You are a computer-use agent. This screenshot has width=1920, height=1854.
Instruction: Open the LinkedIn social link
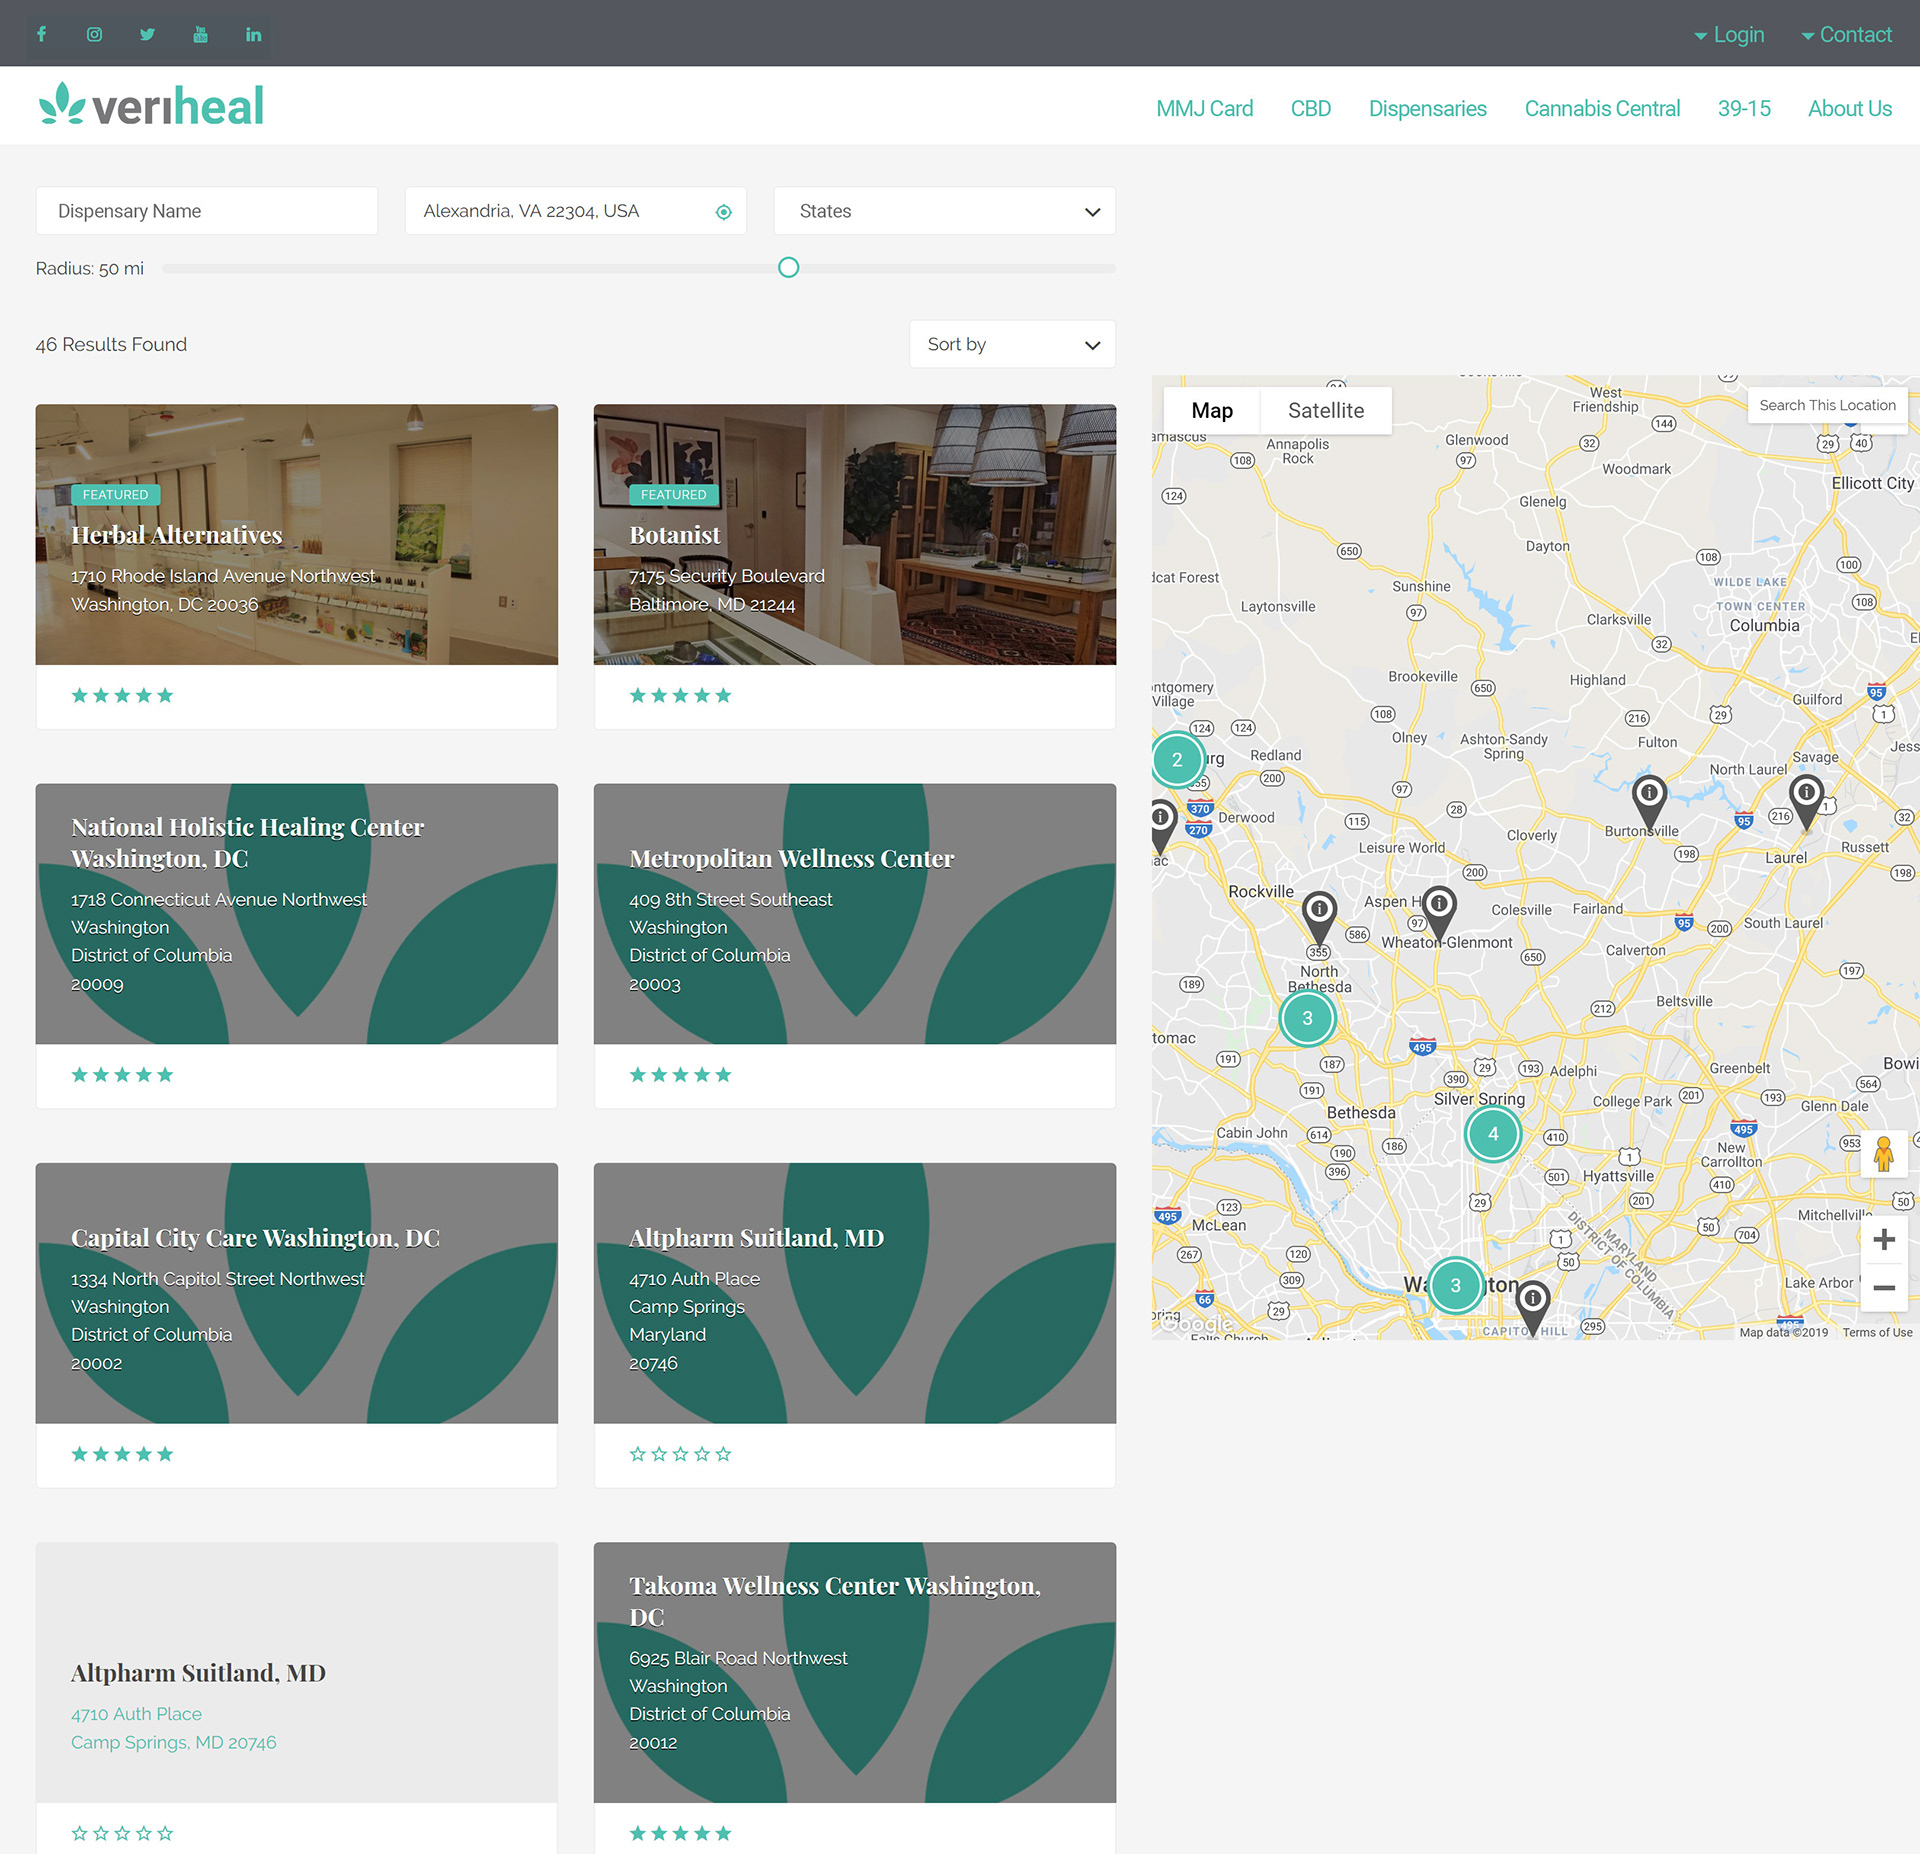click(253, 34)
